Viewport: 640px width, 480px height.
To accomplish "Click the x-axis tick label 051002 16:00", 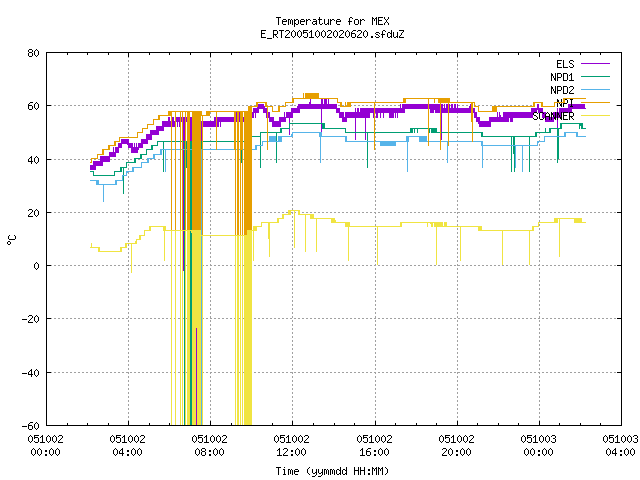I will click(374, 445).
